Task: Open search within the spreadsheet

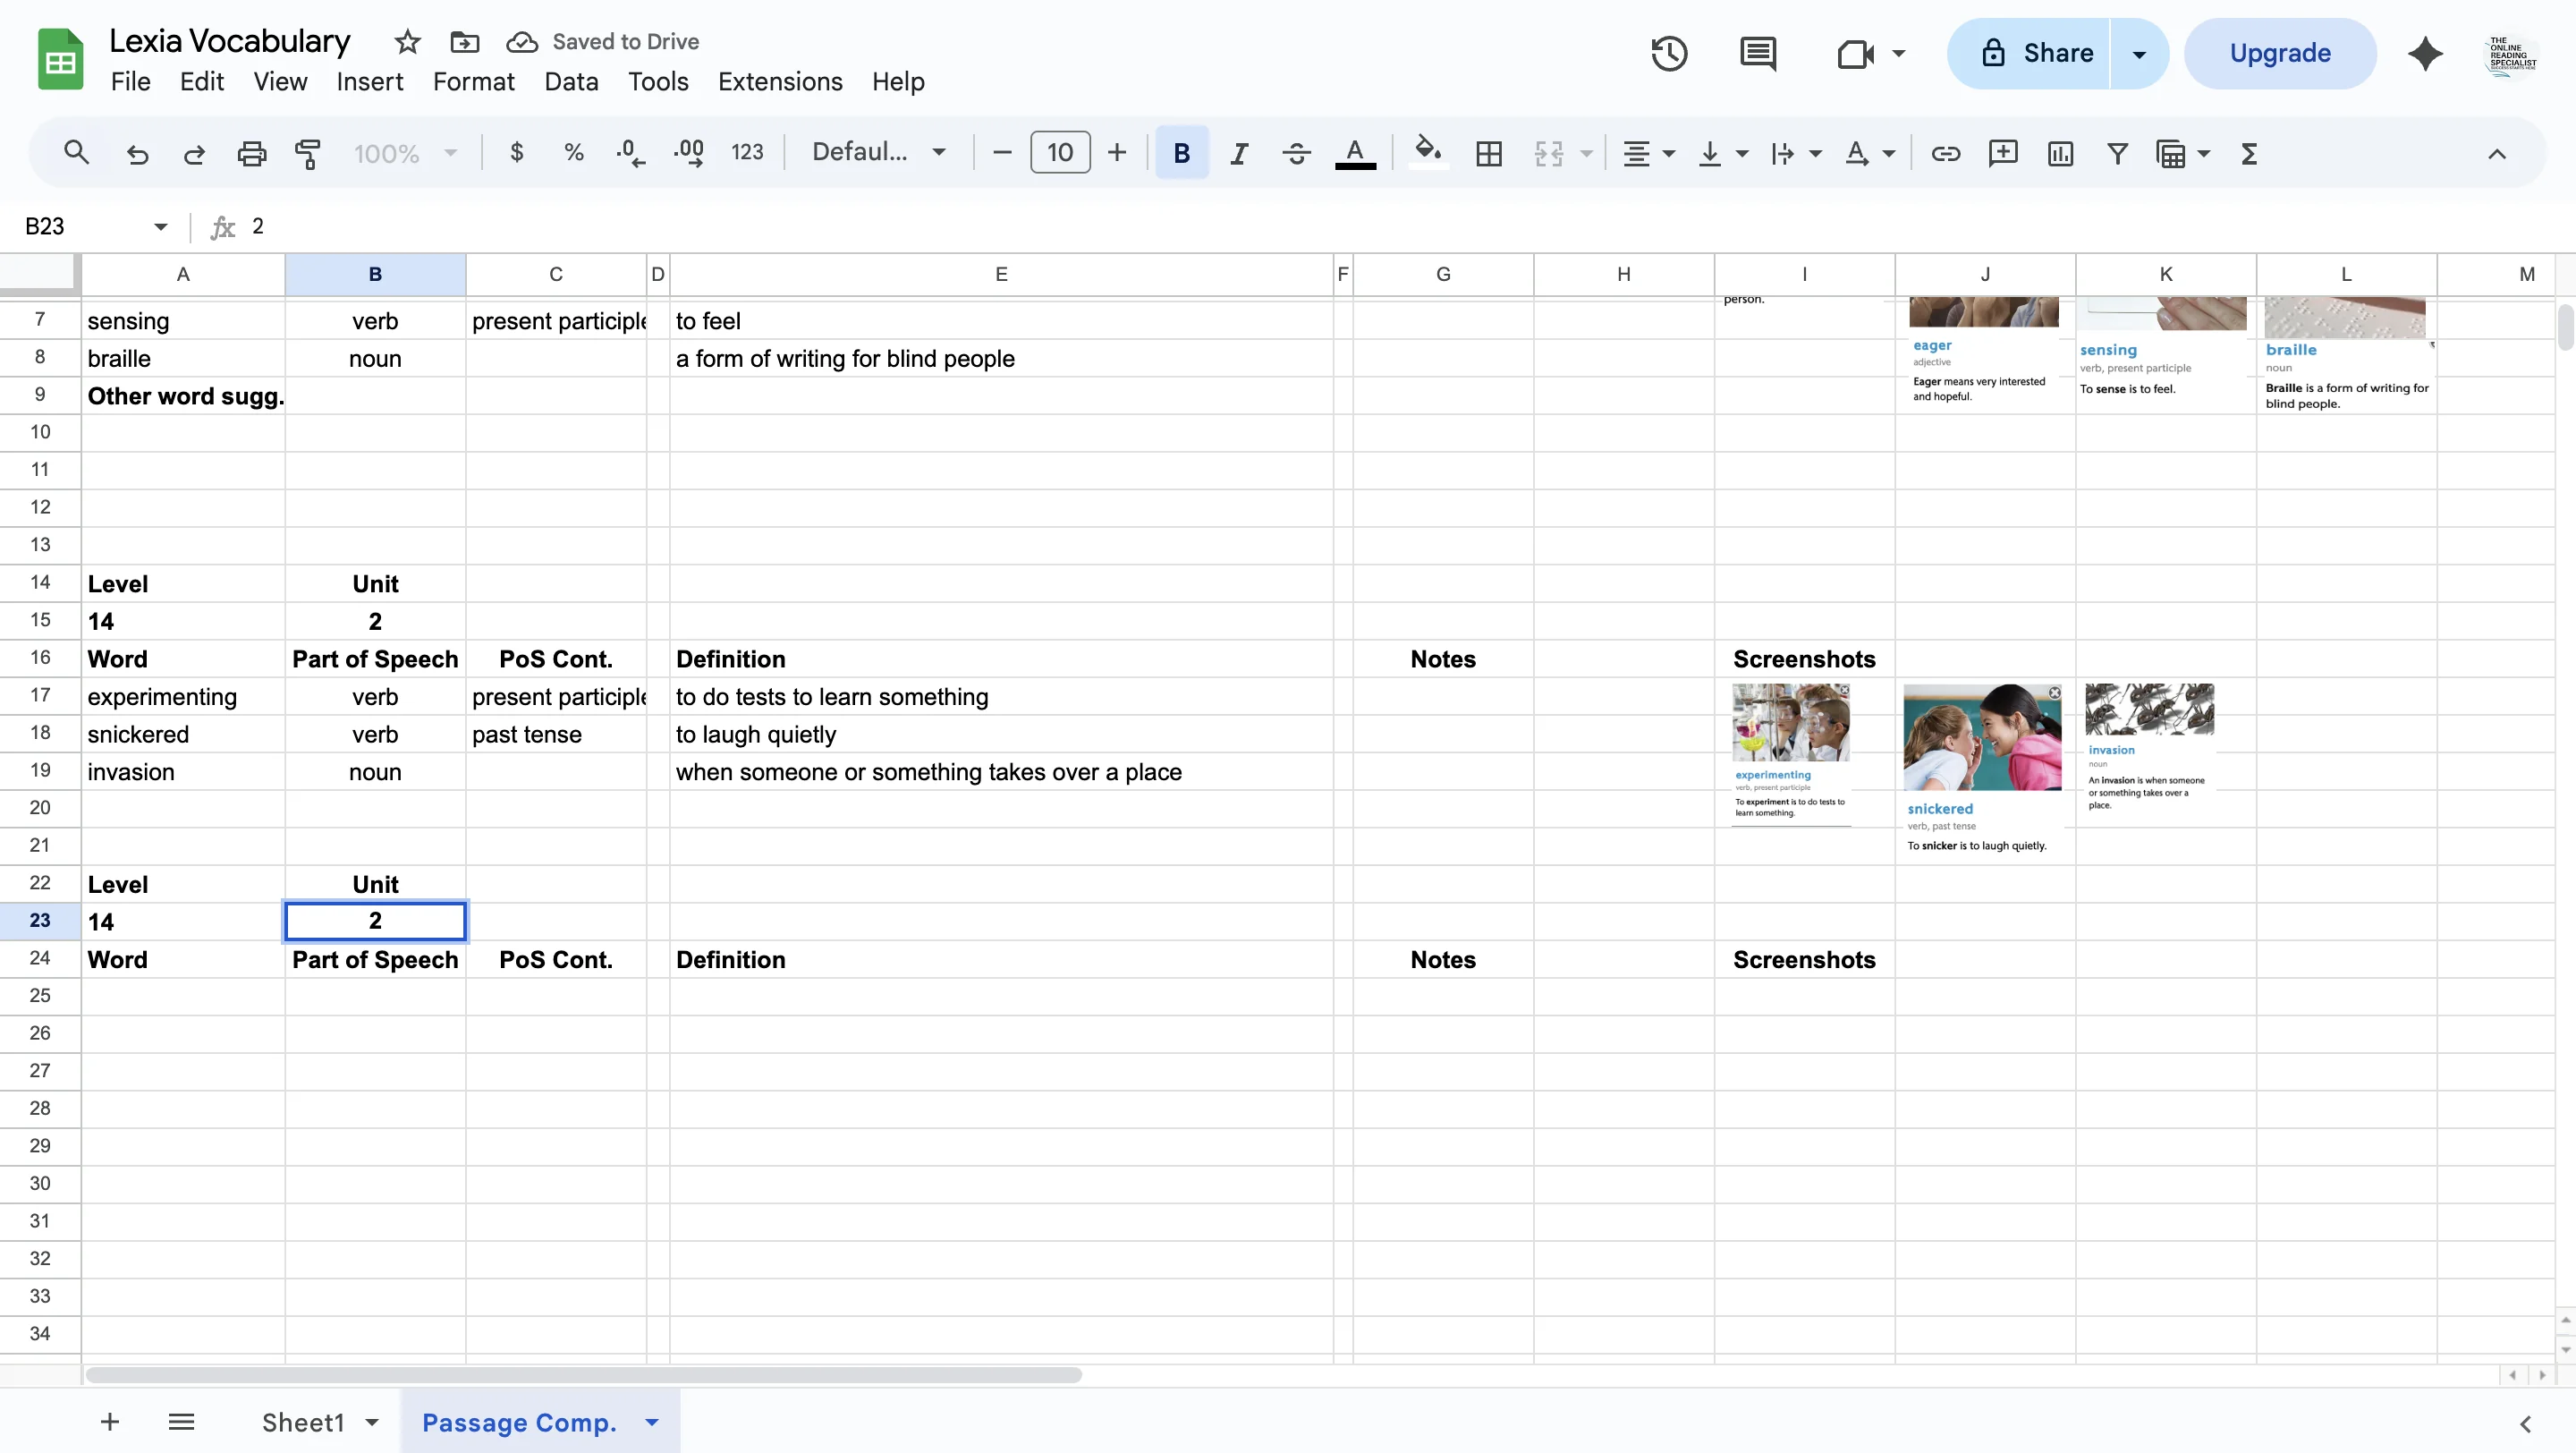Action: (77, 152)
